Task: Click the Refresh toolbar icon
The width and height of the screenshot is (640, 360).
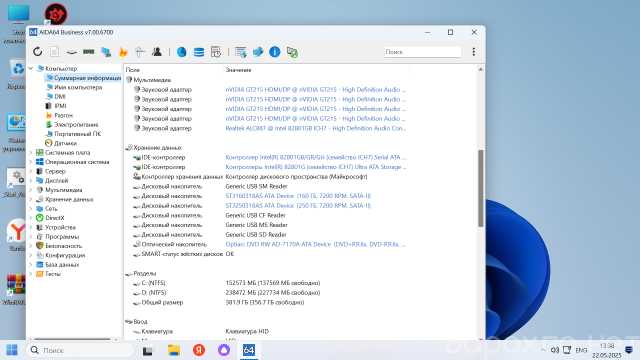Action: [x=38, y=52]
